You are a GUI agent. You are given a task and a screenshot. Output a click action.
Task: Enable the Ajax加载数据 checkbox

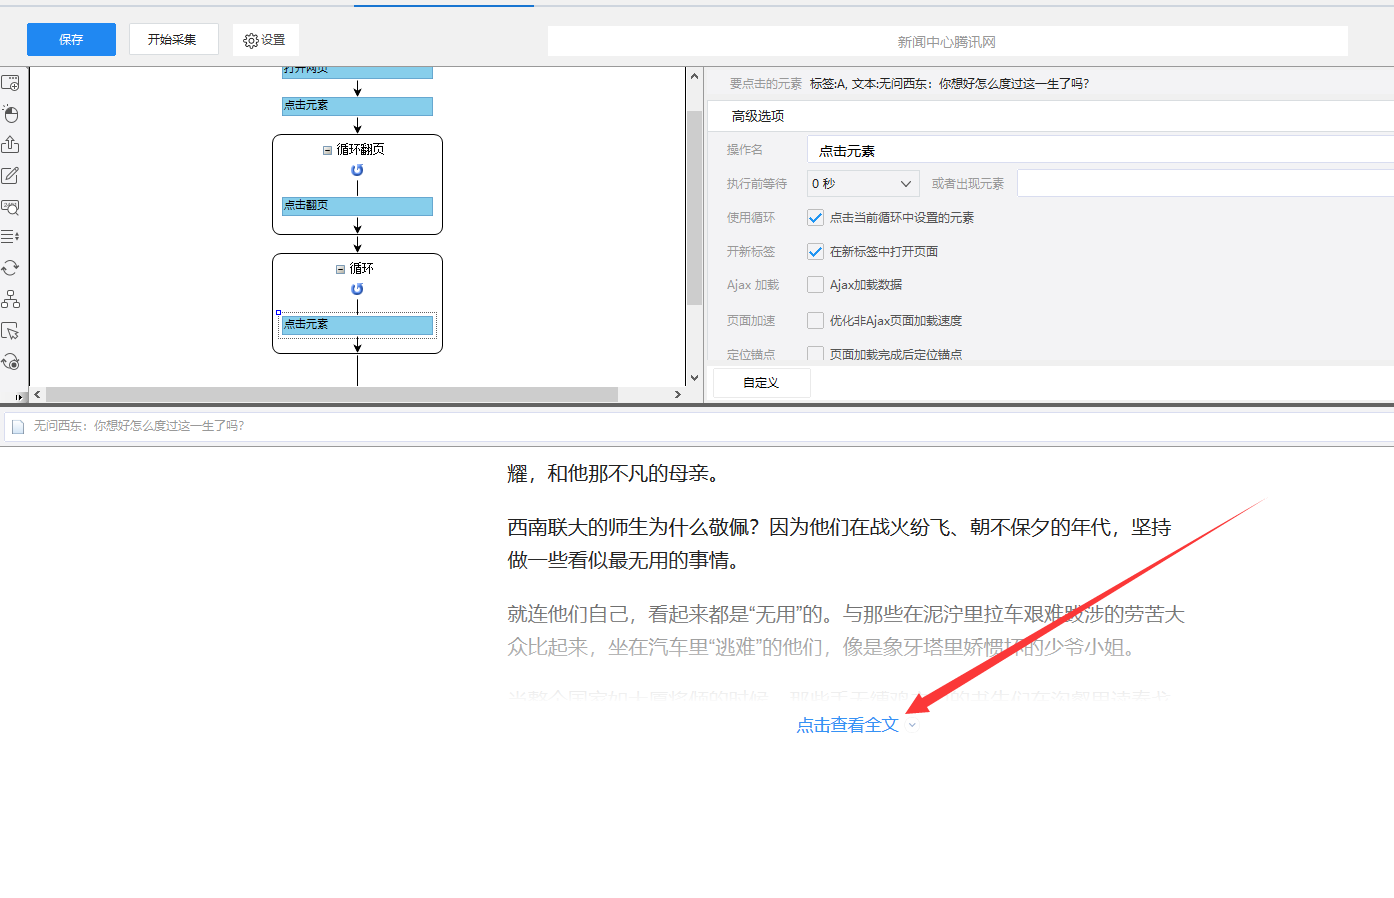pyautogui.click(x=815, y=284)
